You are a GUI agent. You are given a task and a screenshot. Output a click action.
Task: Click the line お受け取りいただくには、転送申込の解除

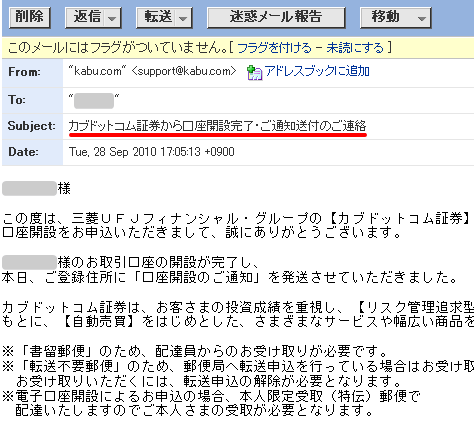[x=209, y=381]
